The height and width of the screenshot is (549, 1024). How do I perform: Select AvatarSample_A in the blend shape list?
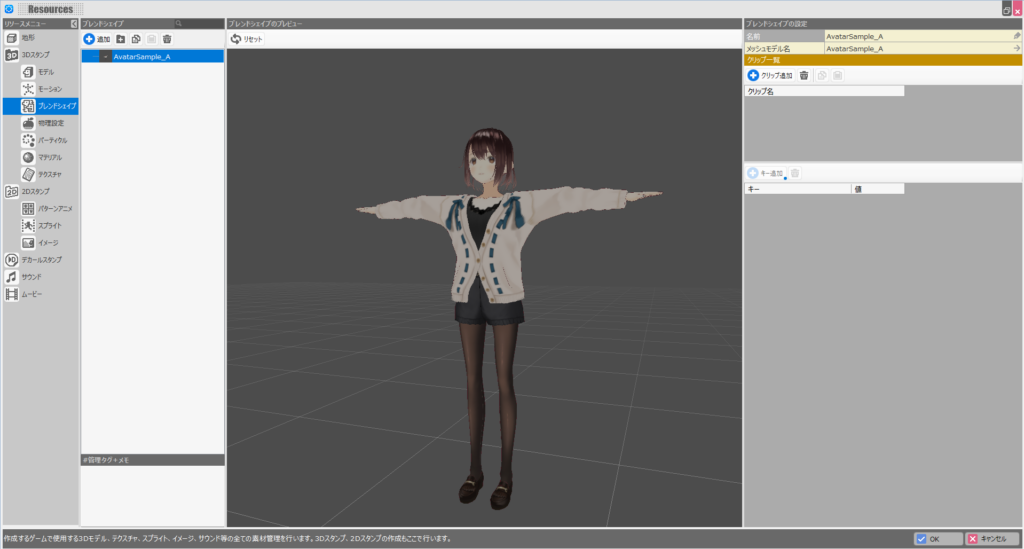(x=141, y=57)
